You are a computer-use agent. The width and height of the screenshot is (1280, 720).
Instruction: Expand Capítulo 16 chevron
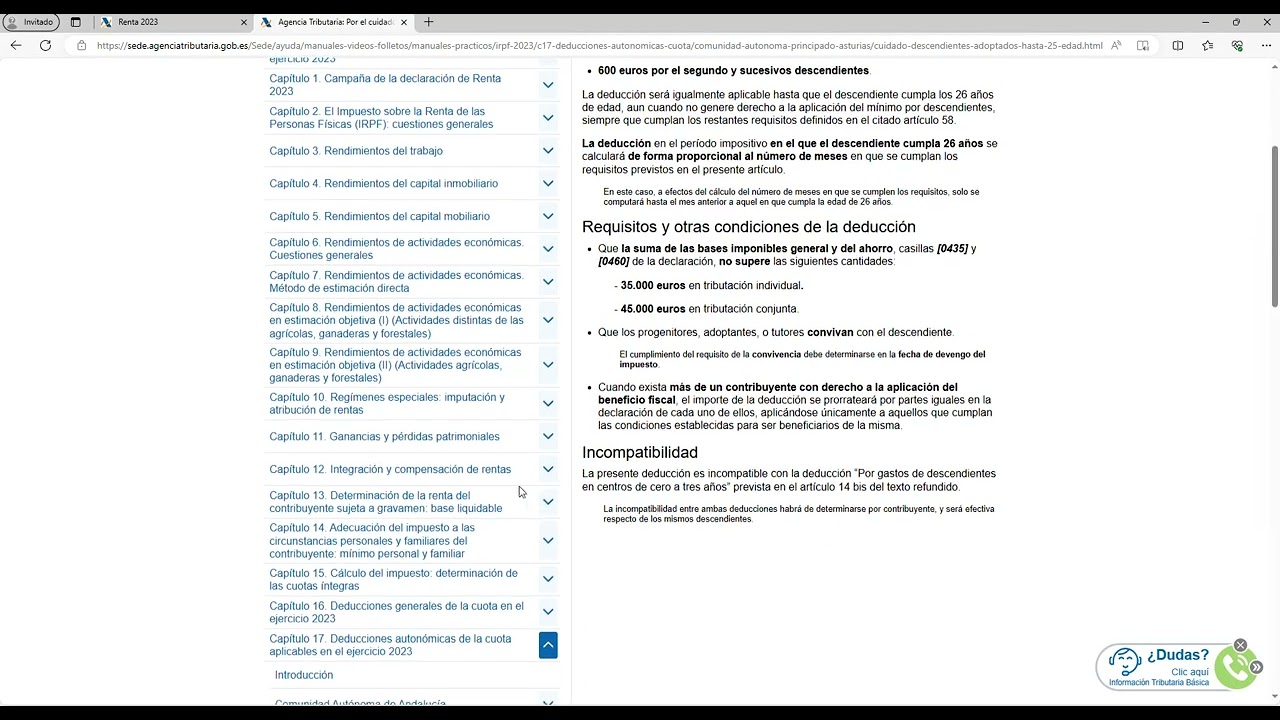coord(548,612)
